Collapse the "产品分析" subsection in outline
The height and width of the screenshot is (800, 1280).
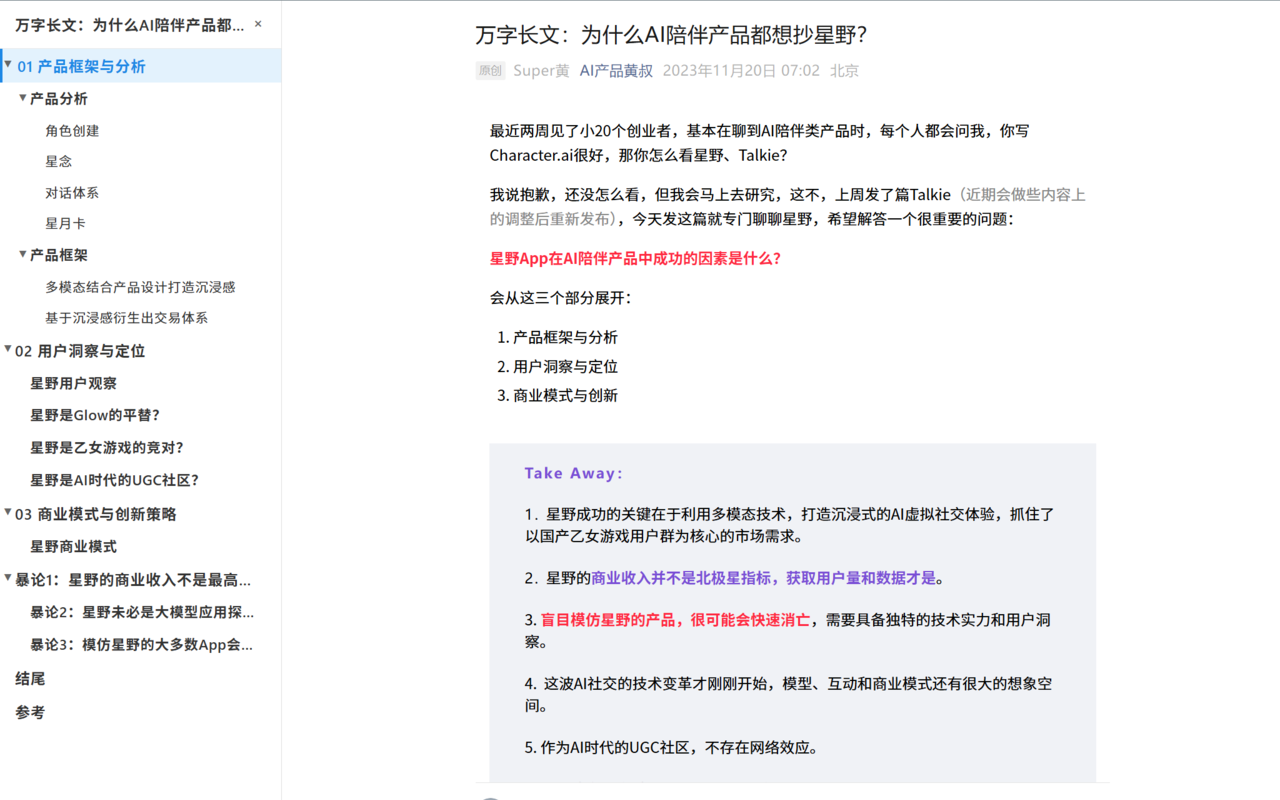pos(22,98)
